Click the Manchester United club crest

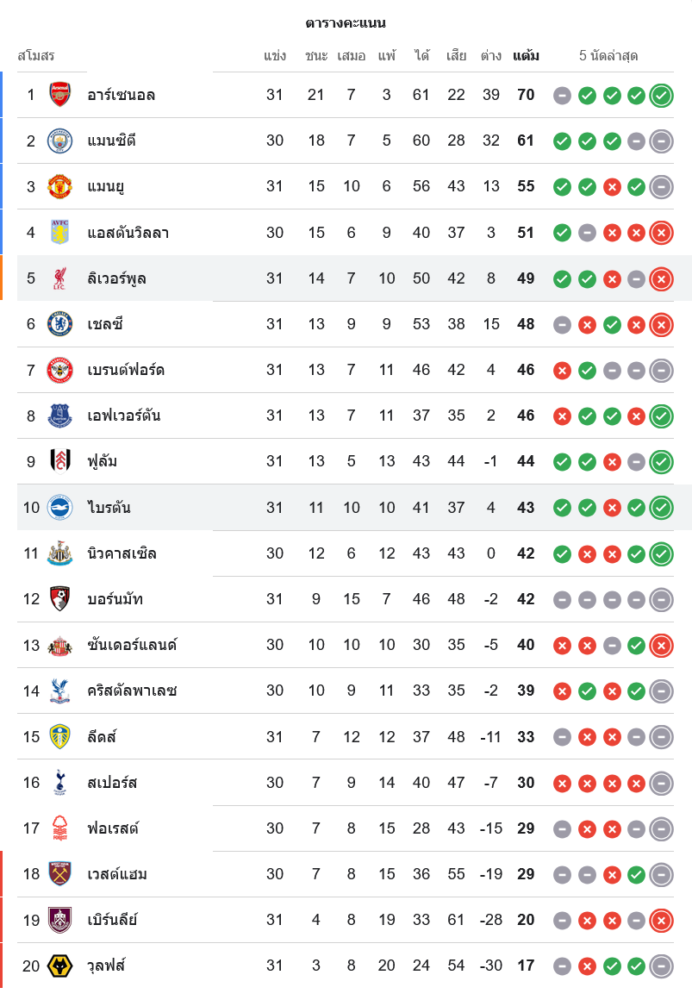tap(60, 187)
